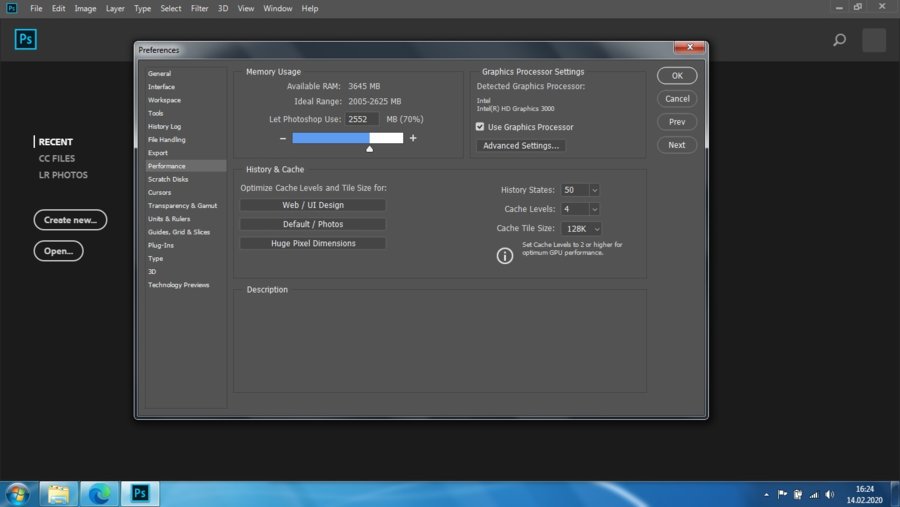Open the Window menu
Screen dimensions: 900x507
278,9
